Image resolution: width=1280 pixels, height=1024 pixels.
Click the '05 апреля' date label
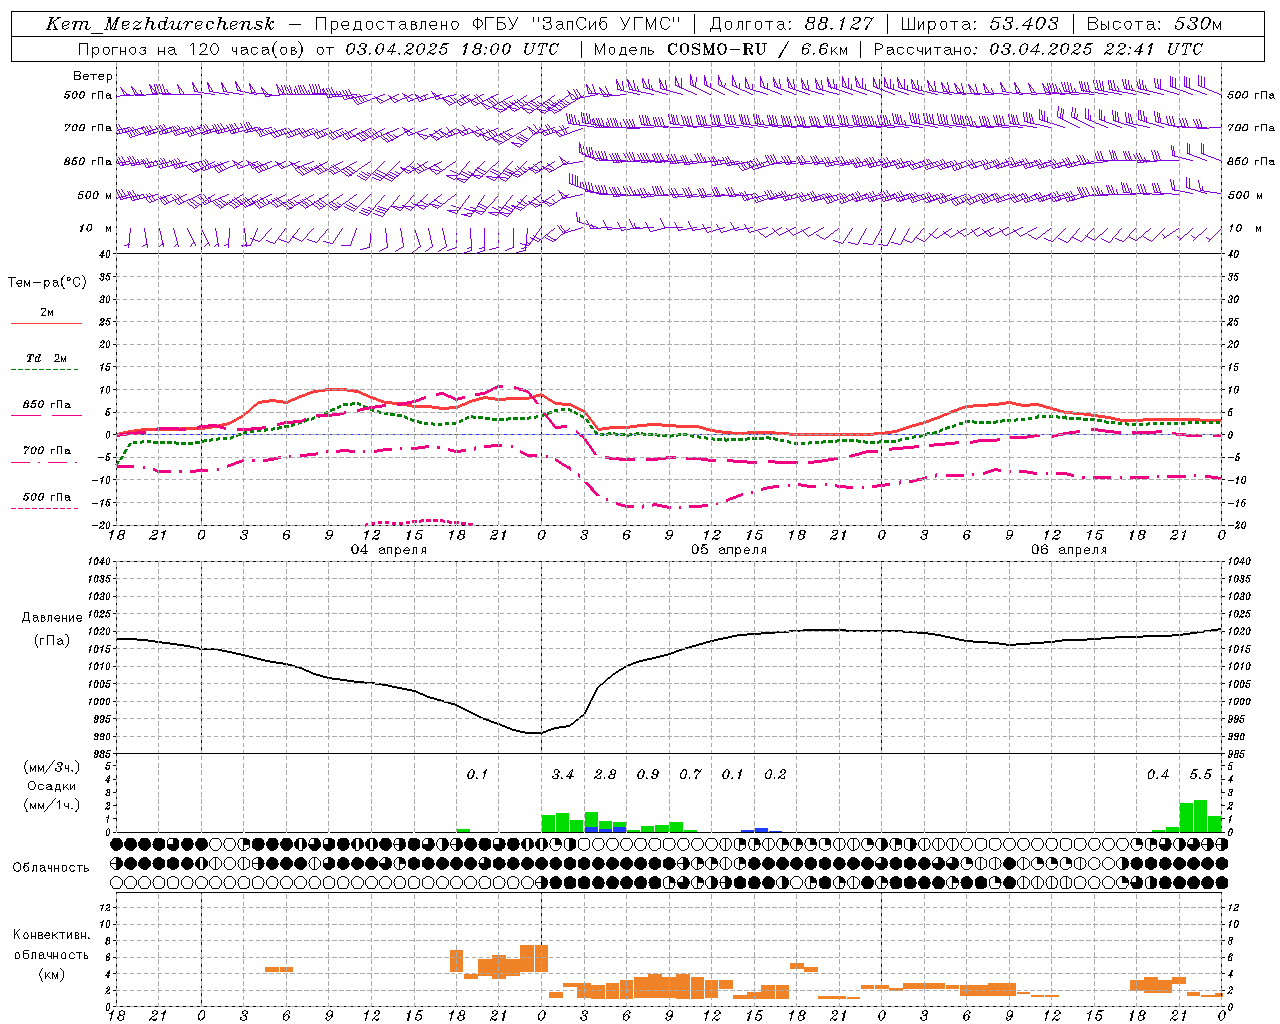(x=729, y=550)
